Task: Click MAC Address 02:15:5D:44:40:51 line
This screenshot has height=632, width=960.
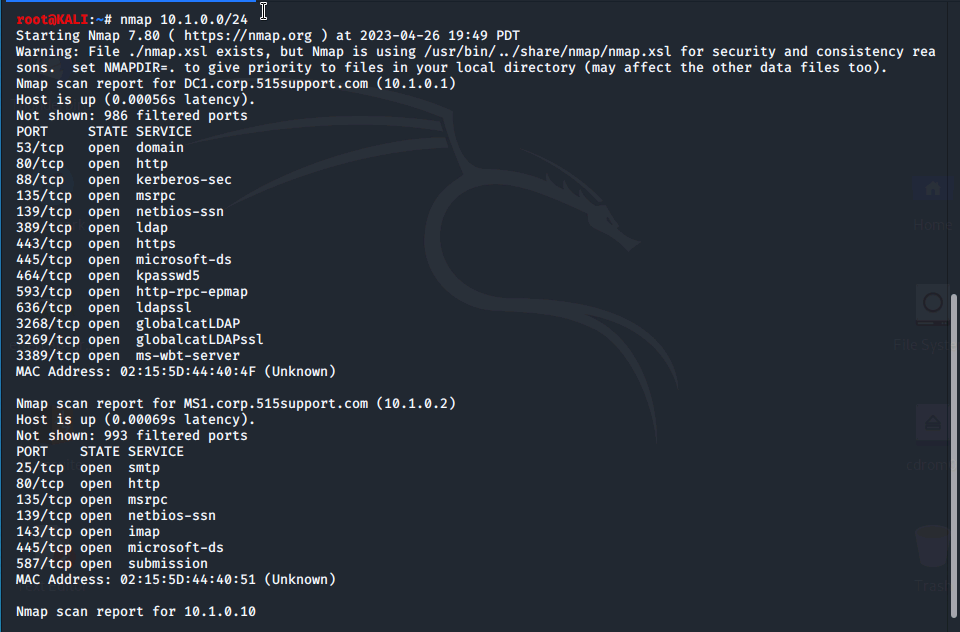Action: click(x=176, y=579)
